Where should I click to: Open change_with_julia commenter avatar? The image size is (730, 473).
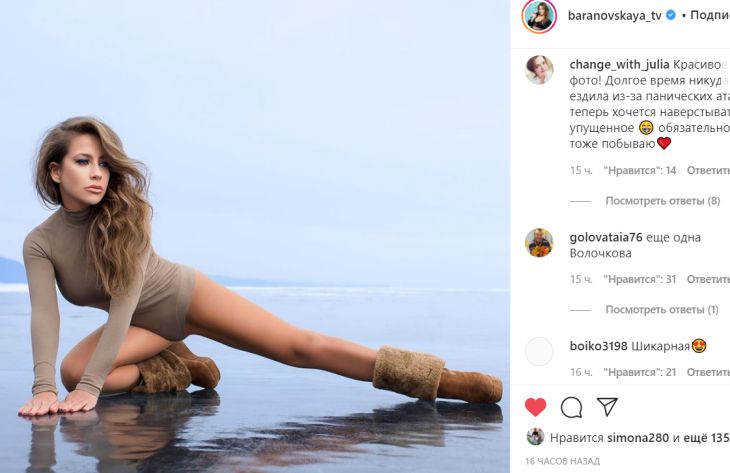539,69
